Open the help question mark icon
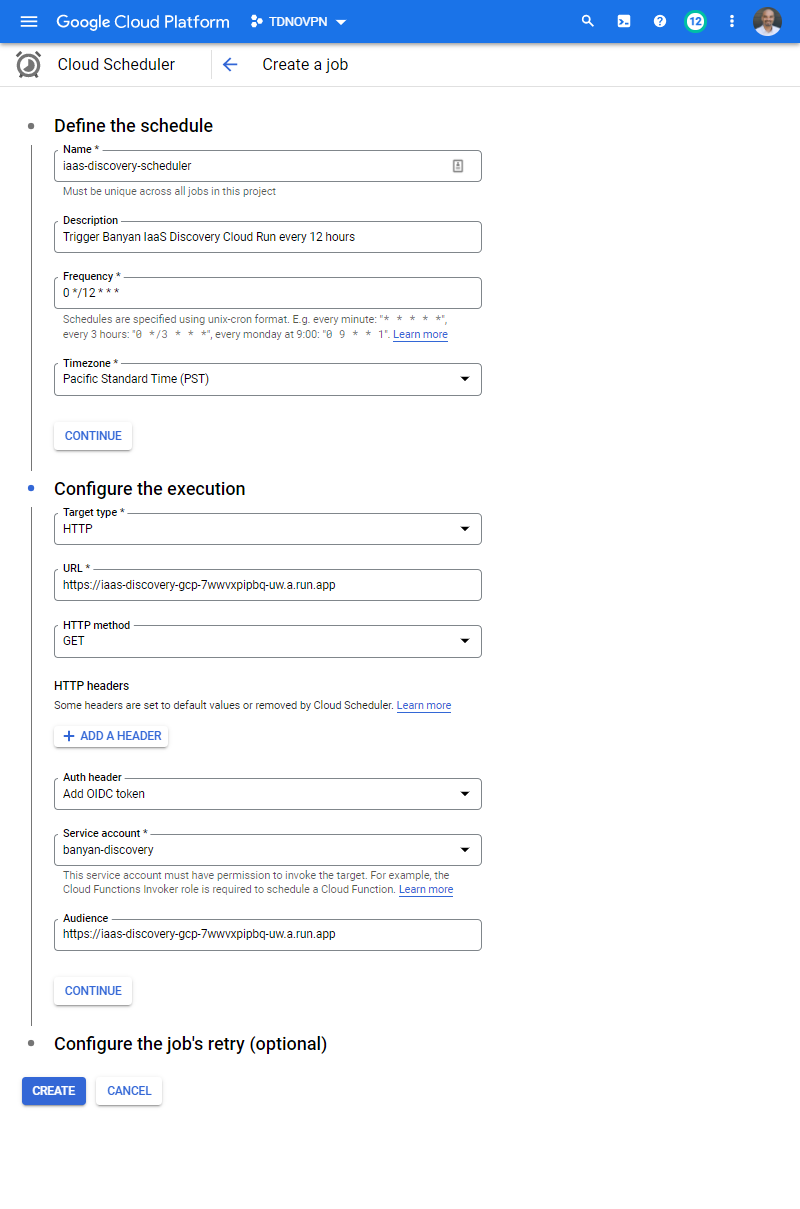Image resolution: width=800 pixels, height=1209 pixels. [660, 21]
